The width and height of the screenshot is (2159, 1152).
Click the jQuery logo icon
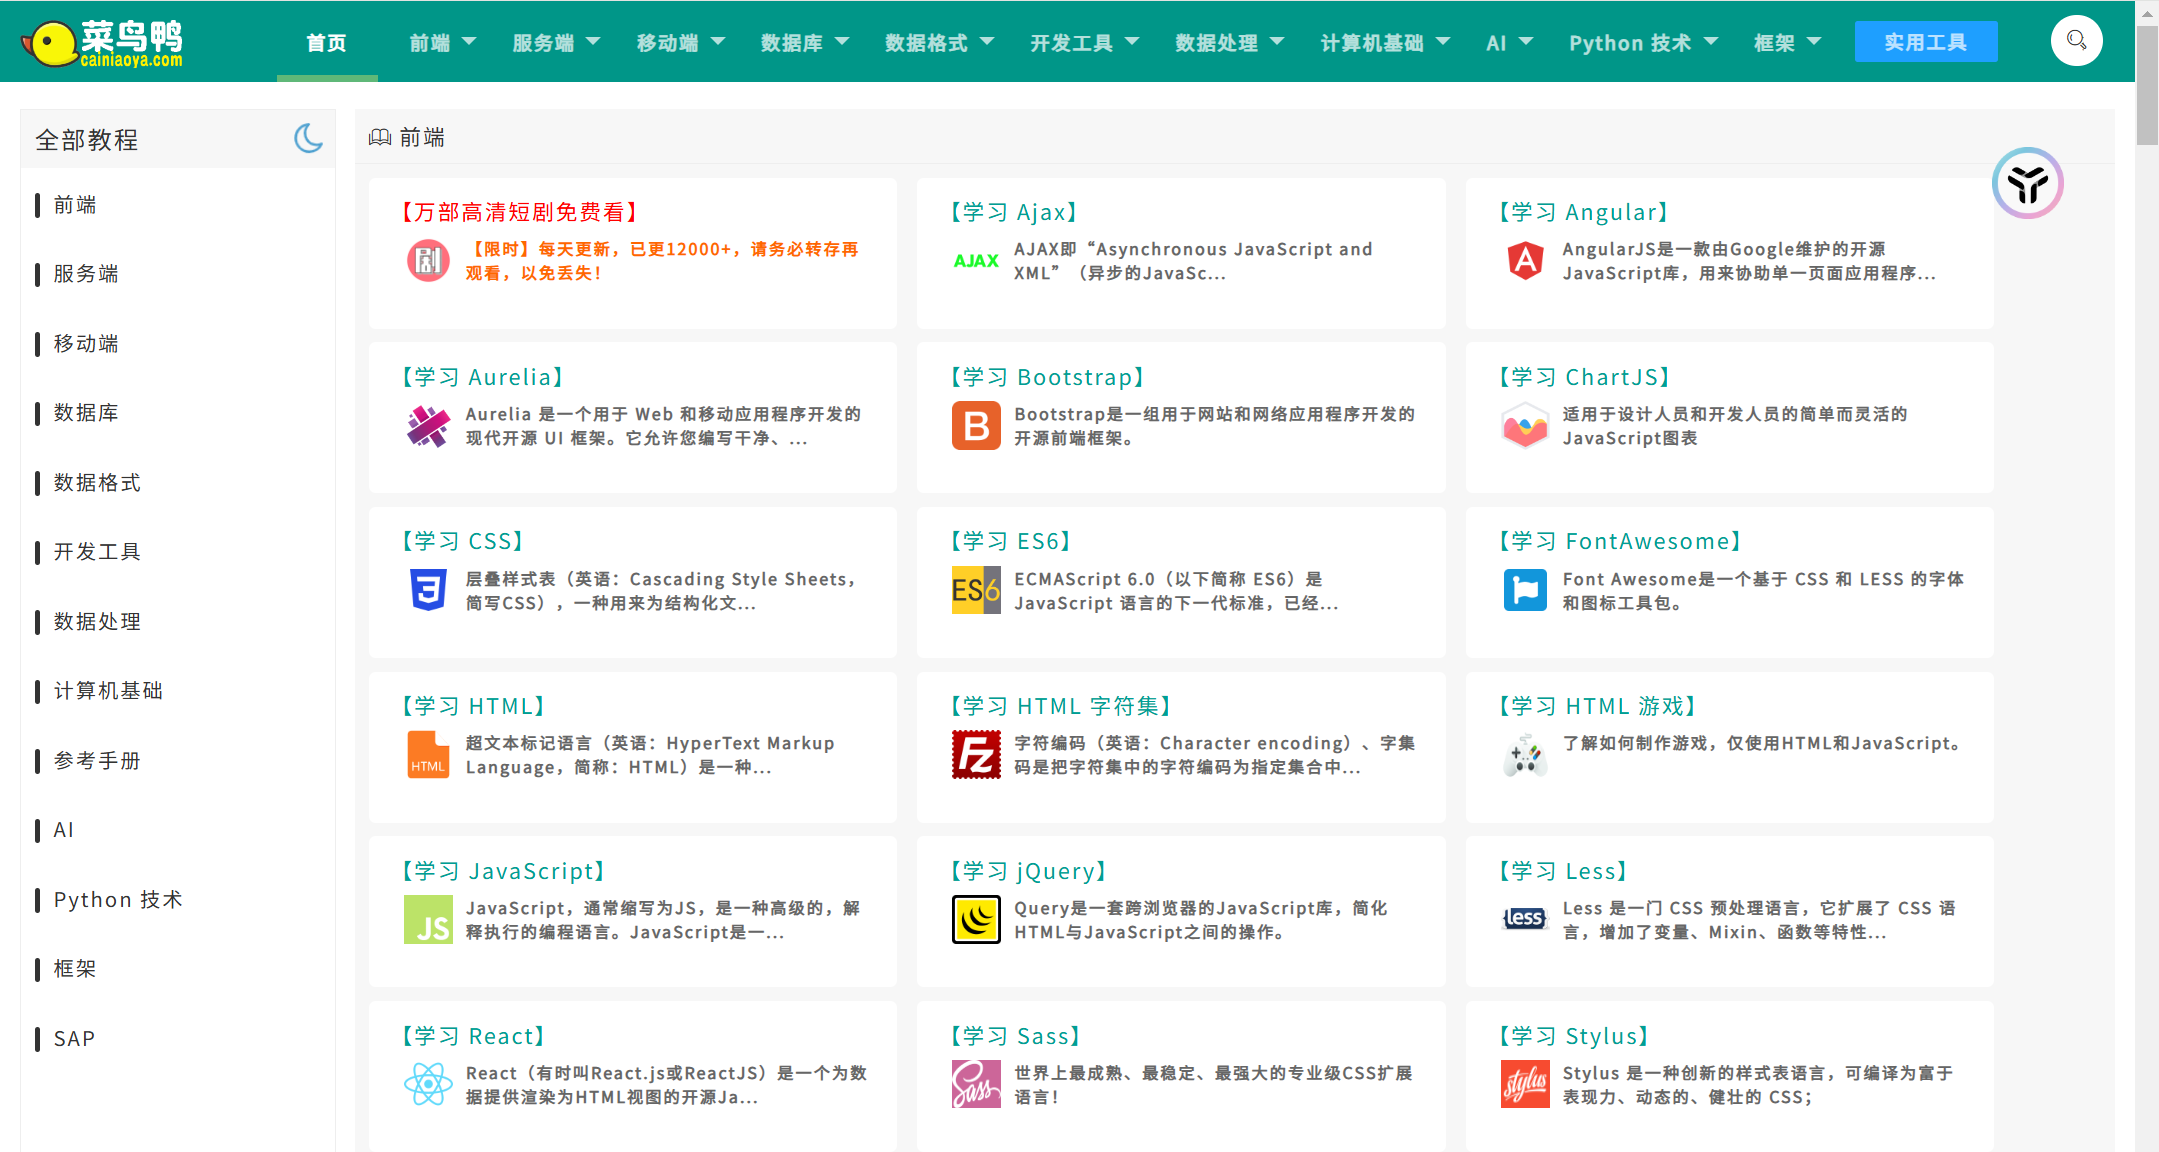(x=976, y=920)
